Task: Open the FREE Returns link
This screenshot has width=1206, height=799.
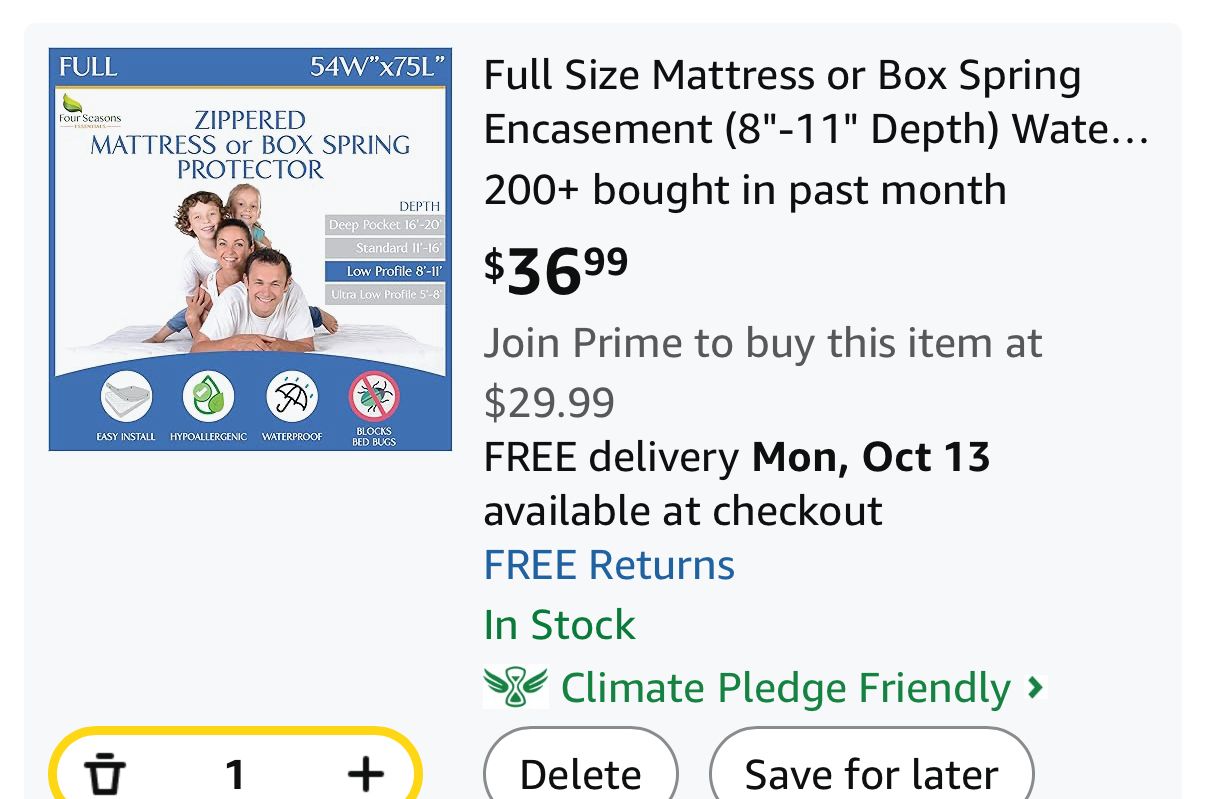Action: tap(609, 565)
